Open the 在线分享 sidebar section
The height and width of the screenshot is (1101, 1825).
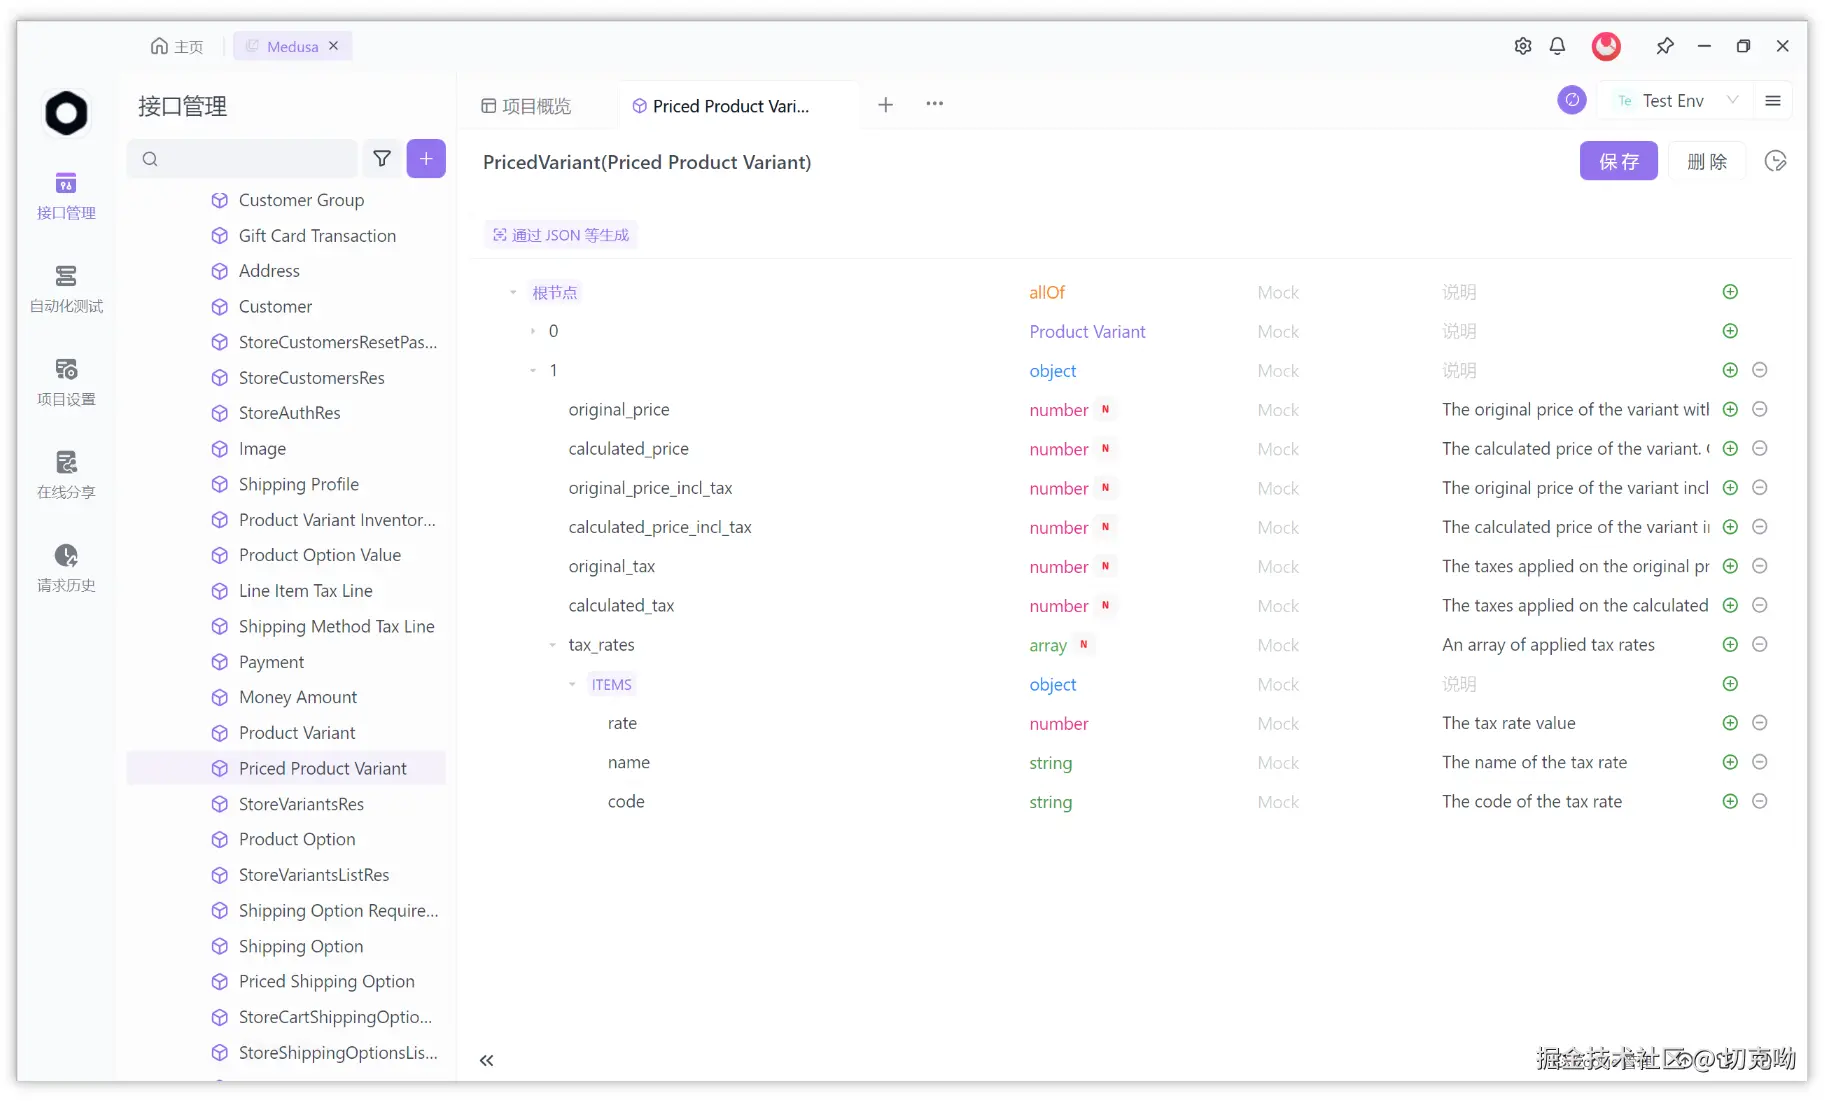click(x=66, y=475)
